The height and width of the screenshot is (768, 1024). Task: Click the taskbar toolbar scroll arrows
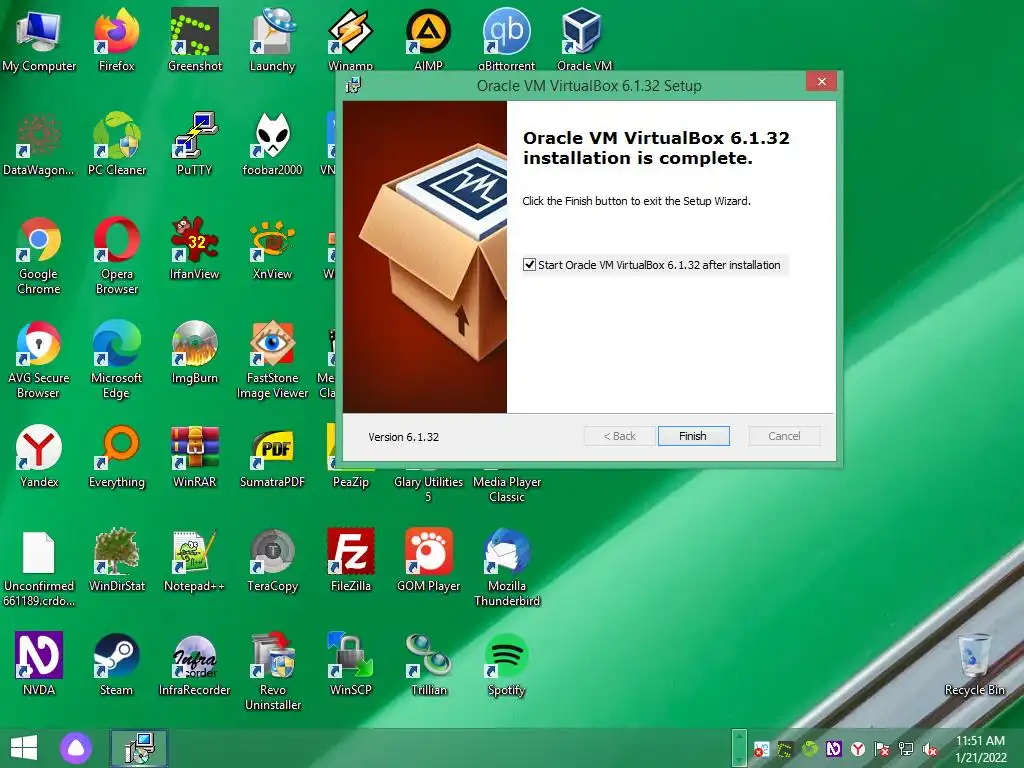[739, 748]
